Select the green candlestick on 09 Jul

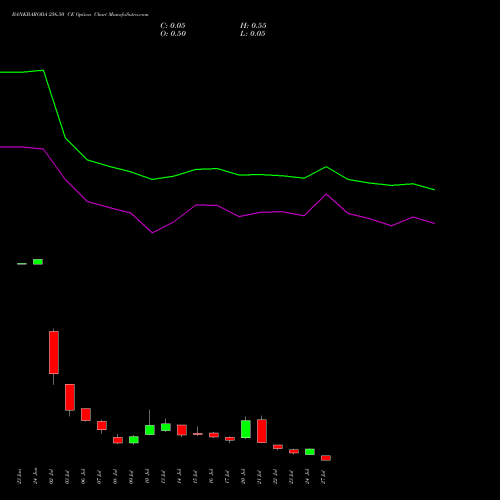point(134,440)
